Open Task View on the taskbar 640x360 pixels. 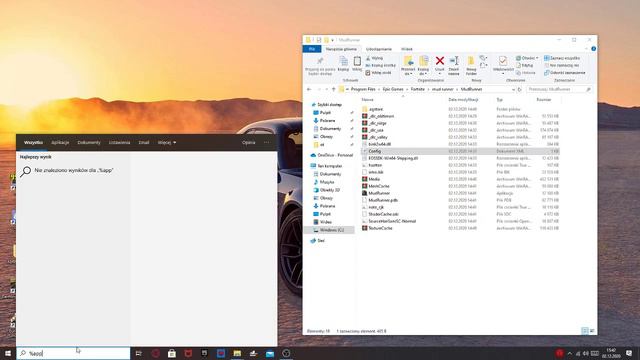tap(138, 353)
